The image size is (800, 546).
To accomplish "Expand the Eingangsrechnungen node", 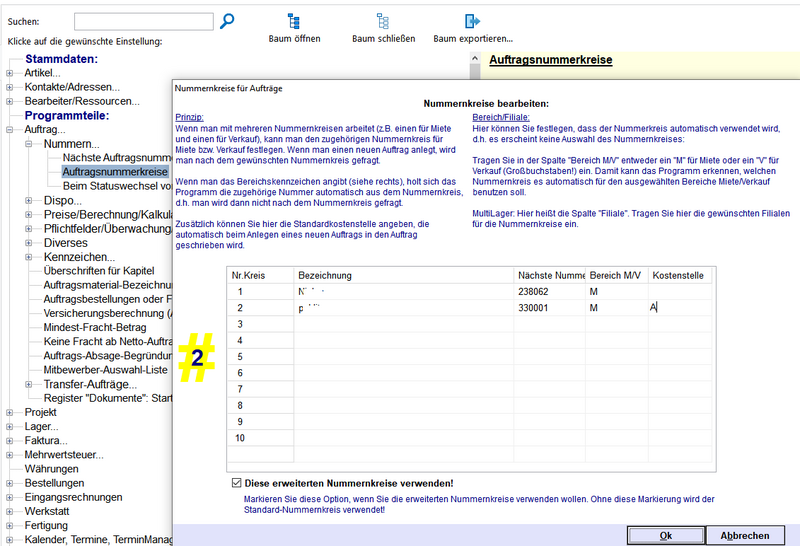I will [9, 497].
